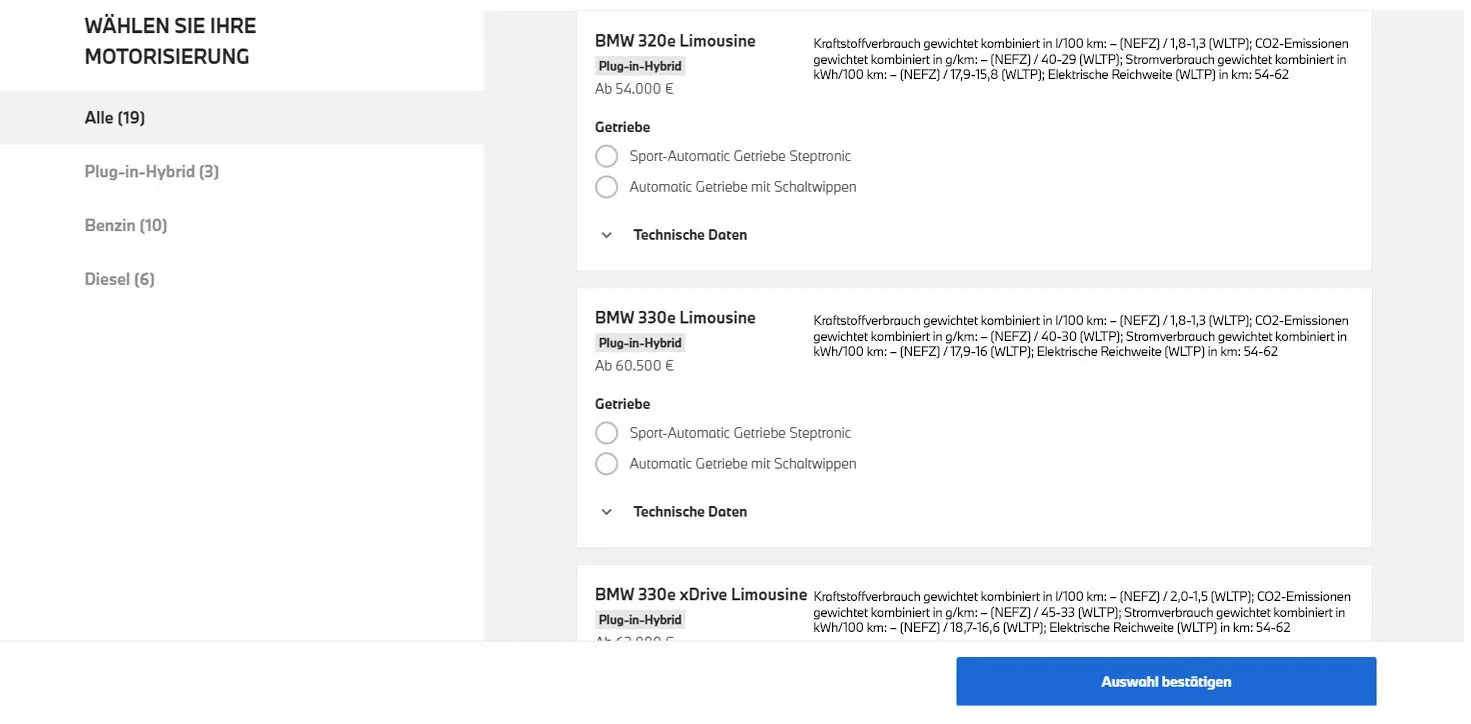Click Plug-in-Hybrid badge on 330e xDrive
The width and height of the screenshot is (1471, 724).
click(640, 620)
